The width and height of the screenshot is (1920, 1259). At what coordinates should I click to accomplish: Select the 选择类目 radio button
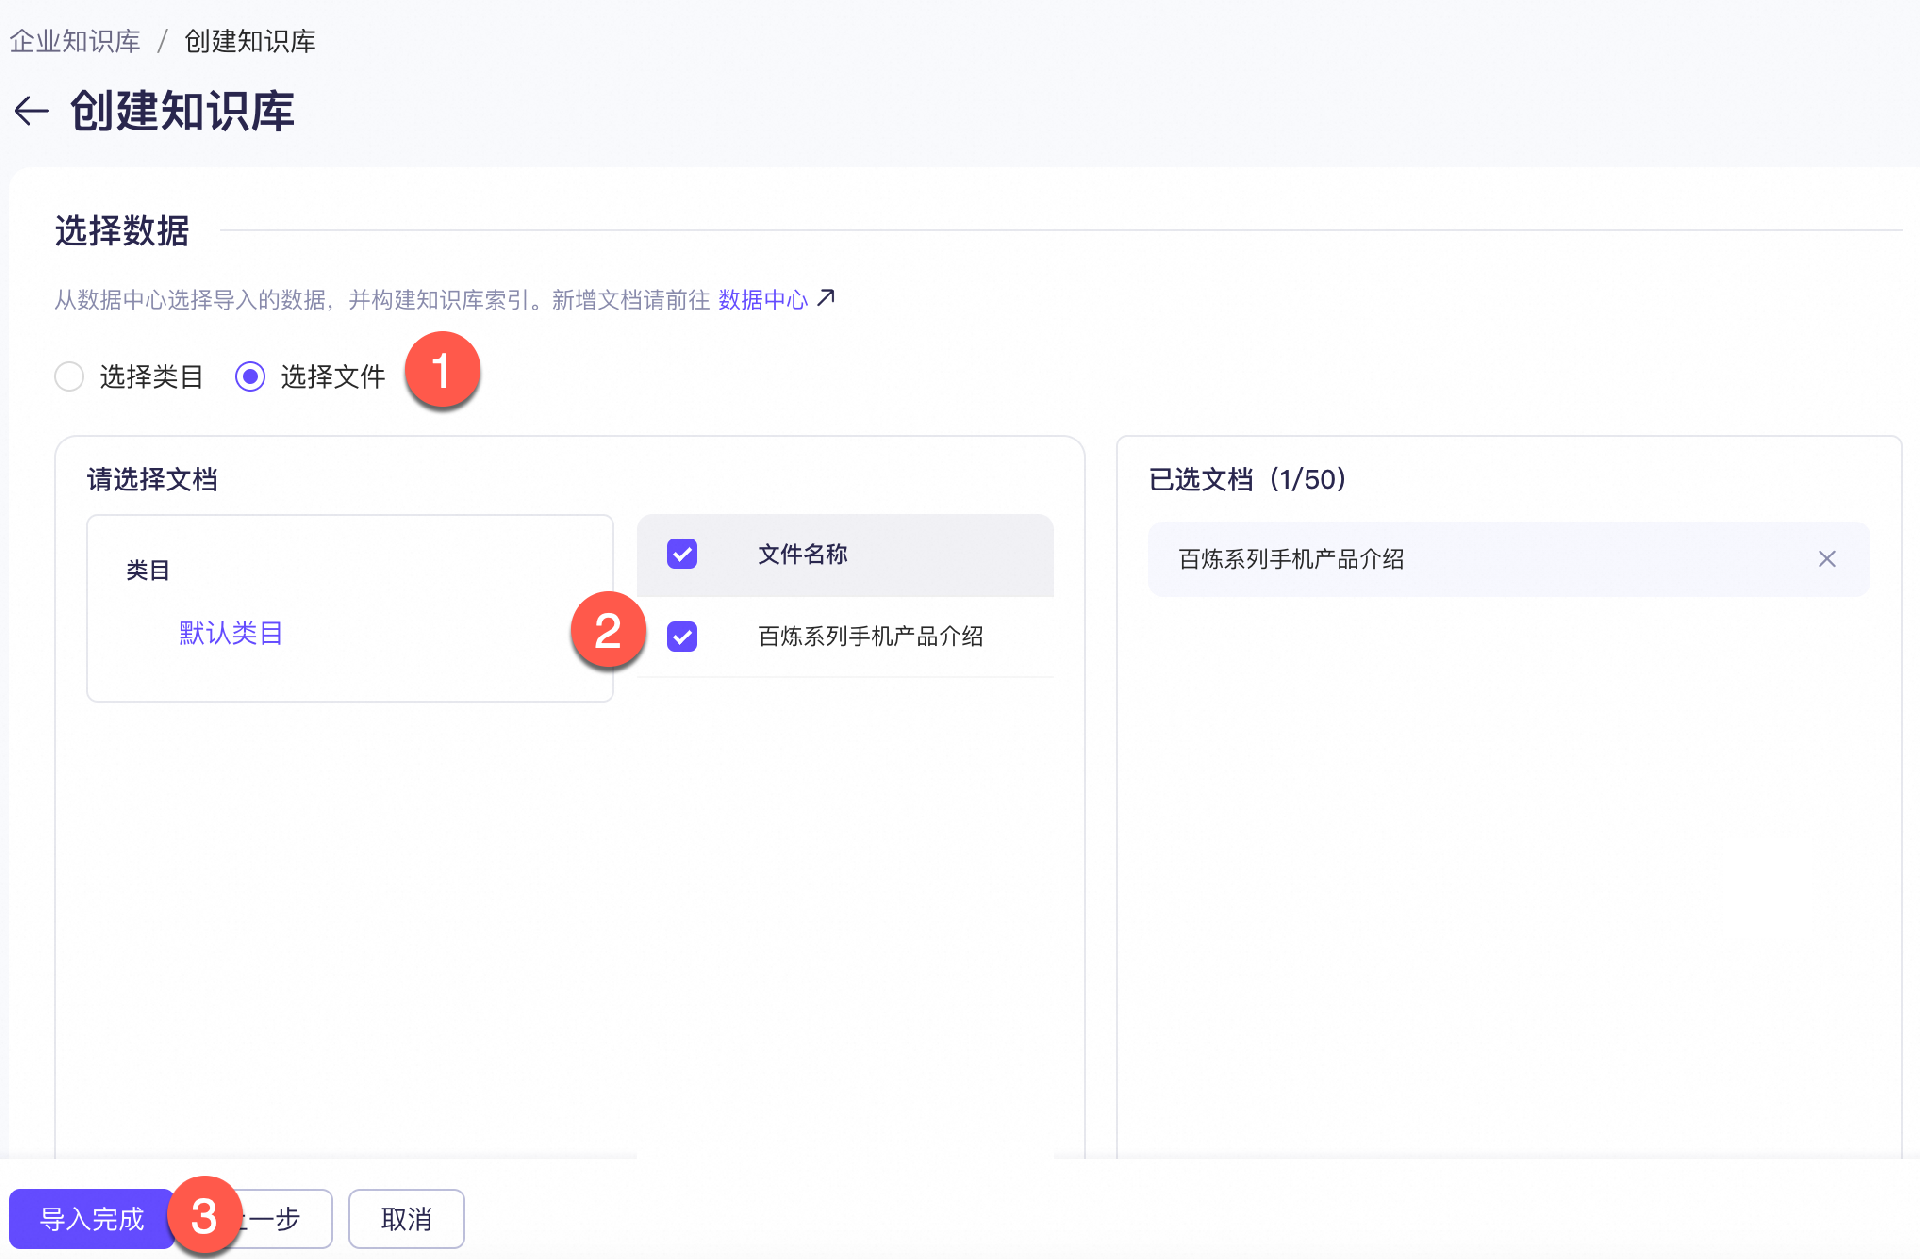[69, 377]
